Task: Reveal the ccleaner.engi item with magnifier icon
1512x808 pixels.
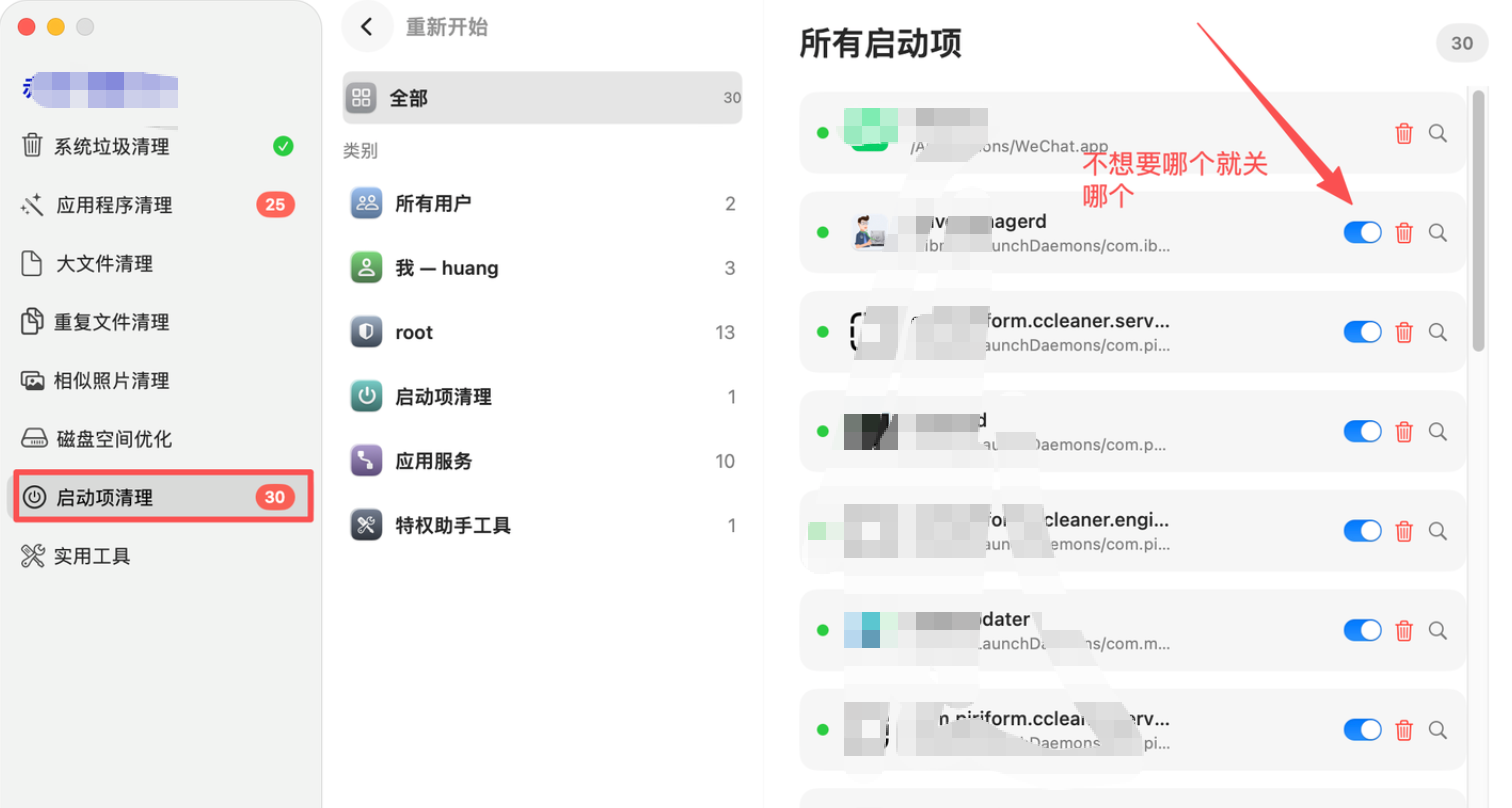Action: point(1438,531)
